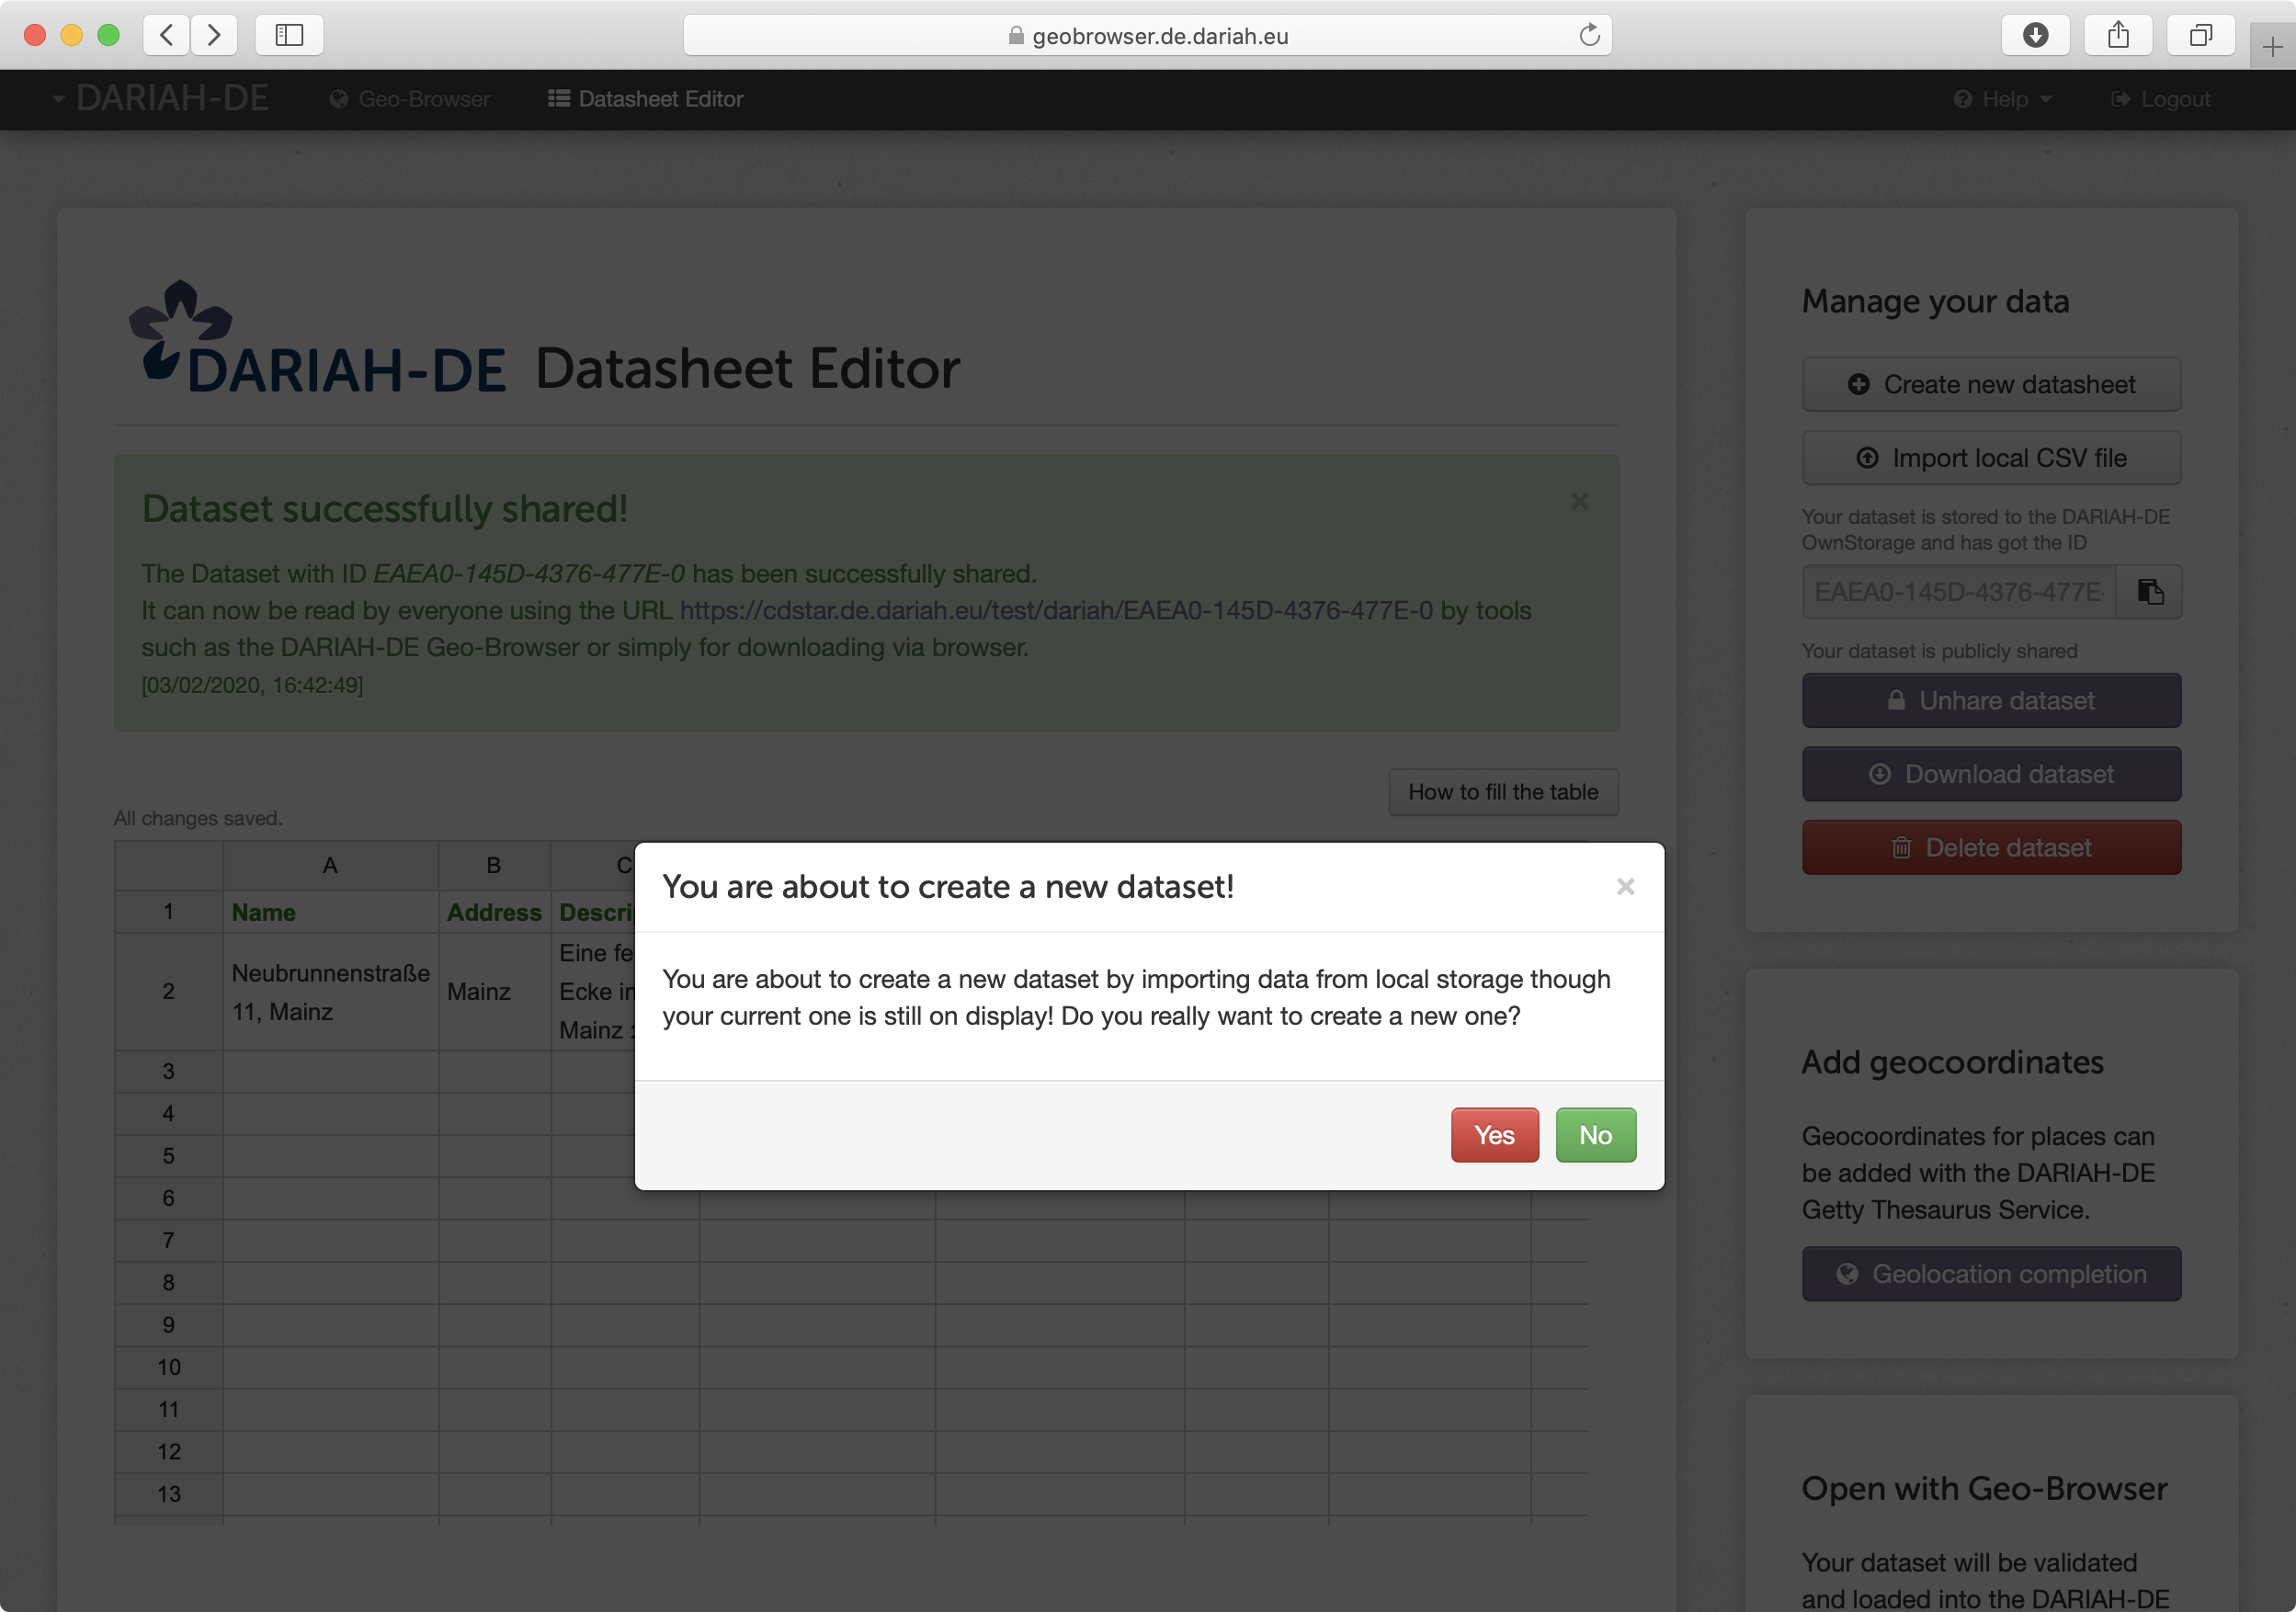Select row 10 header
The height and width of the screenshot is (1612, 2296).
pos(168,1367)
